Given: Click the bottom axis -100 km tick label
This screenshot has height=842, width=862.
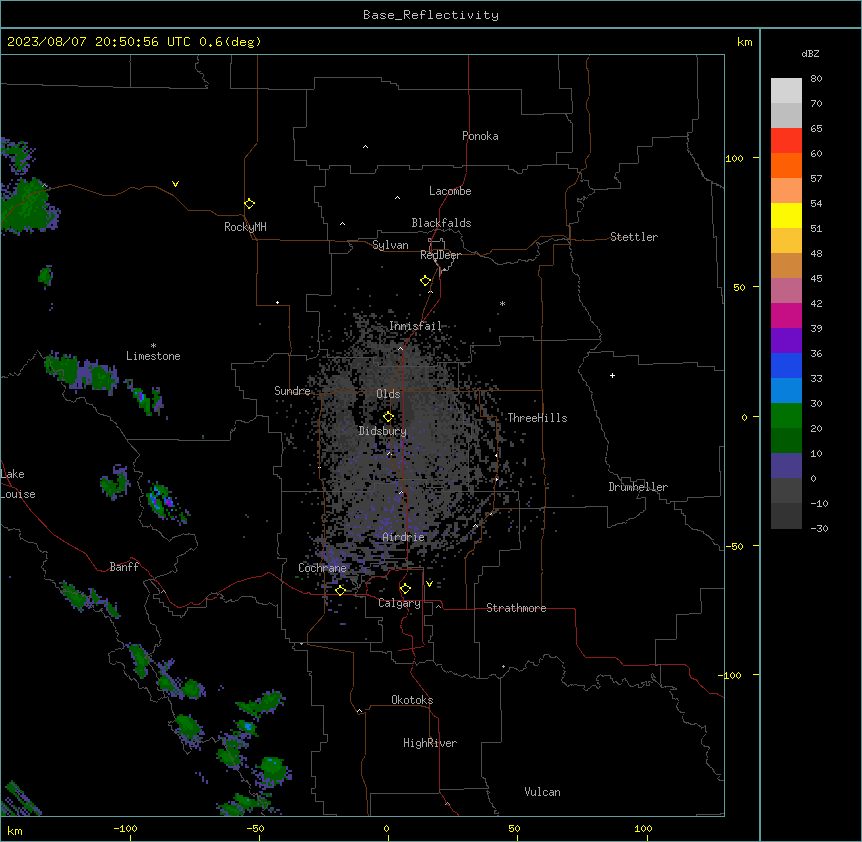Looking at the screenshot, I should click(x=125, y=828).
